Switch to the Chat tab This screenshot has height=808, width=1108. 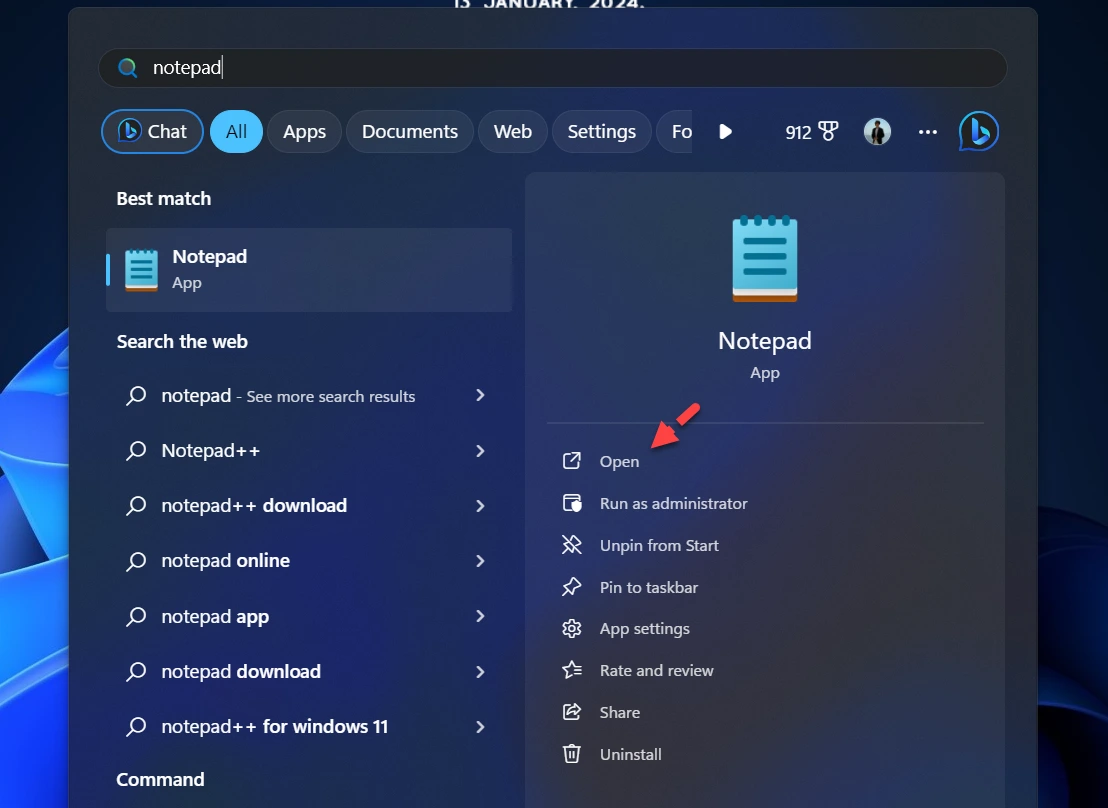153,131
